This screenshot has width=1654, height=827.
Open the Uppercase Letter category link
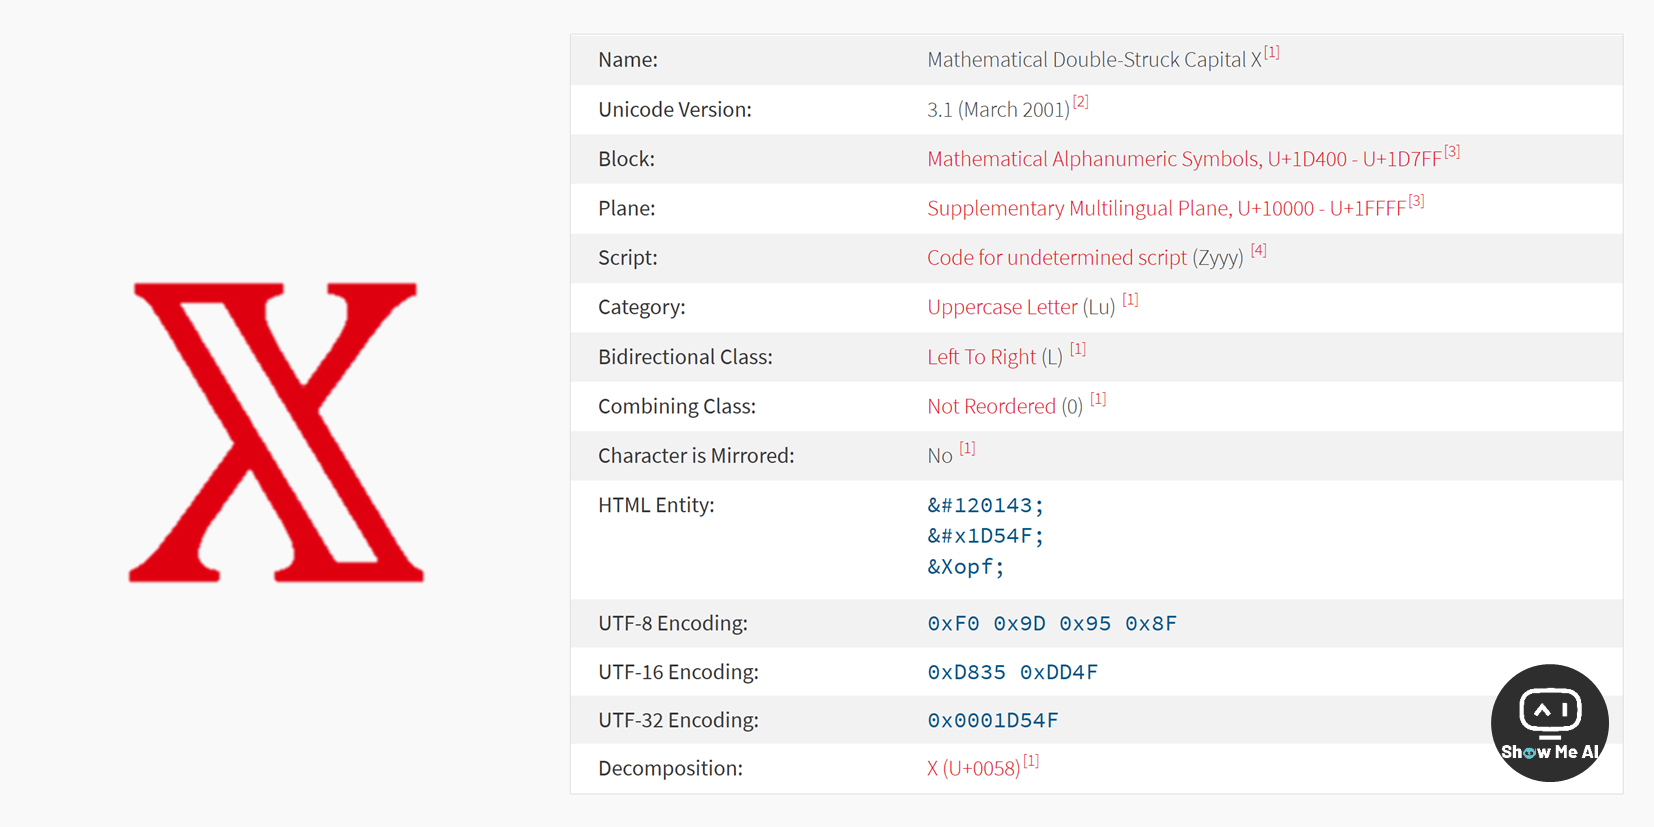click(1002, 307)
